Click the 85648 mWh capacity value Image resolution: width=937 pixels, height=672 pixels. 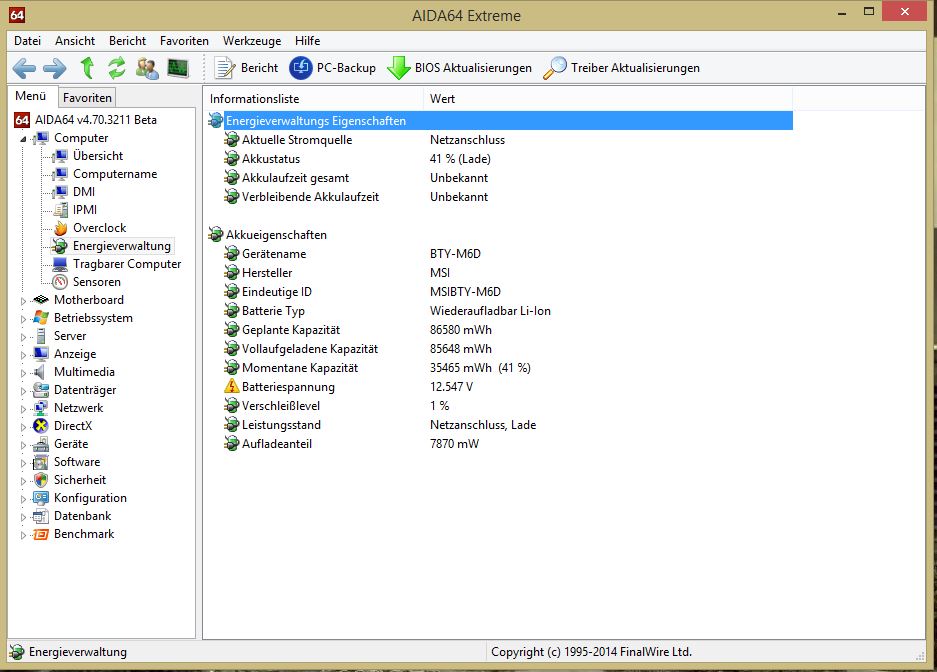(x=461, y=349)
